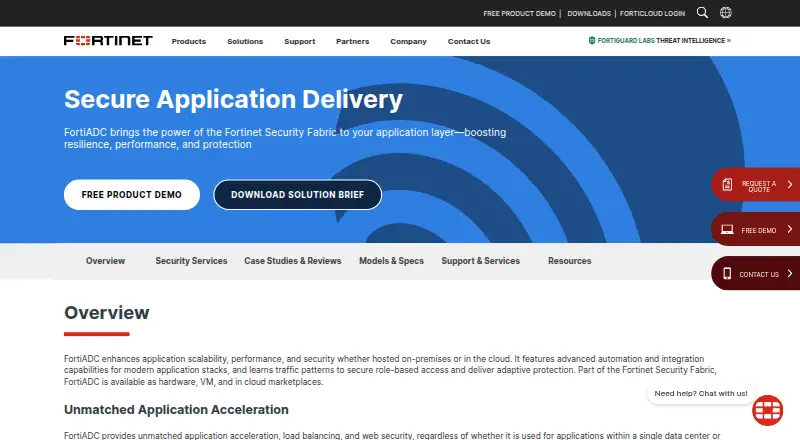
Task: Click the 'Secure Application Delivery' heading
Action: click(x=233, y=99)
